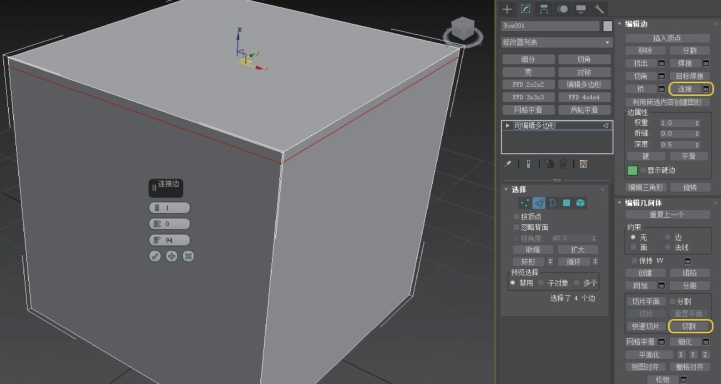
Task: Open the Hierarchy panel icon
Action: [x=544, y=9]
